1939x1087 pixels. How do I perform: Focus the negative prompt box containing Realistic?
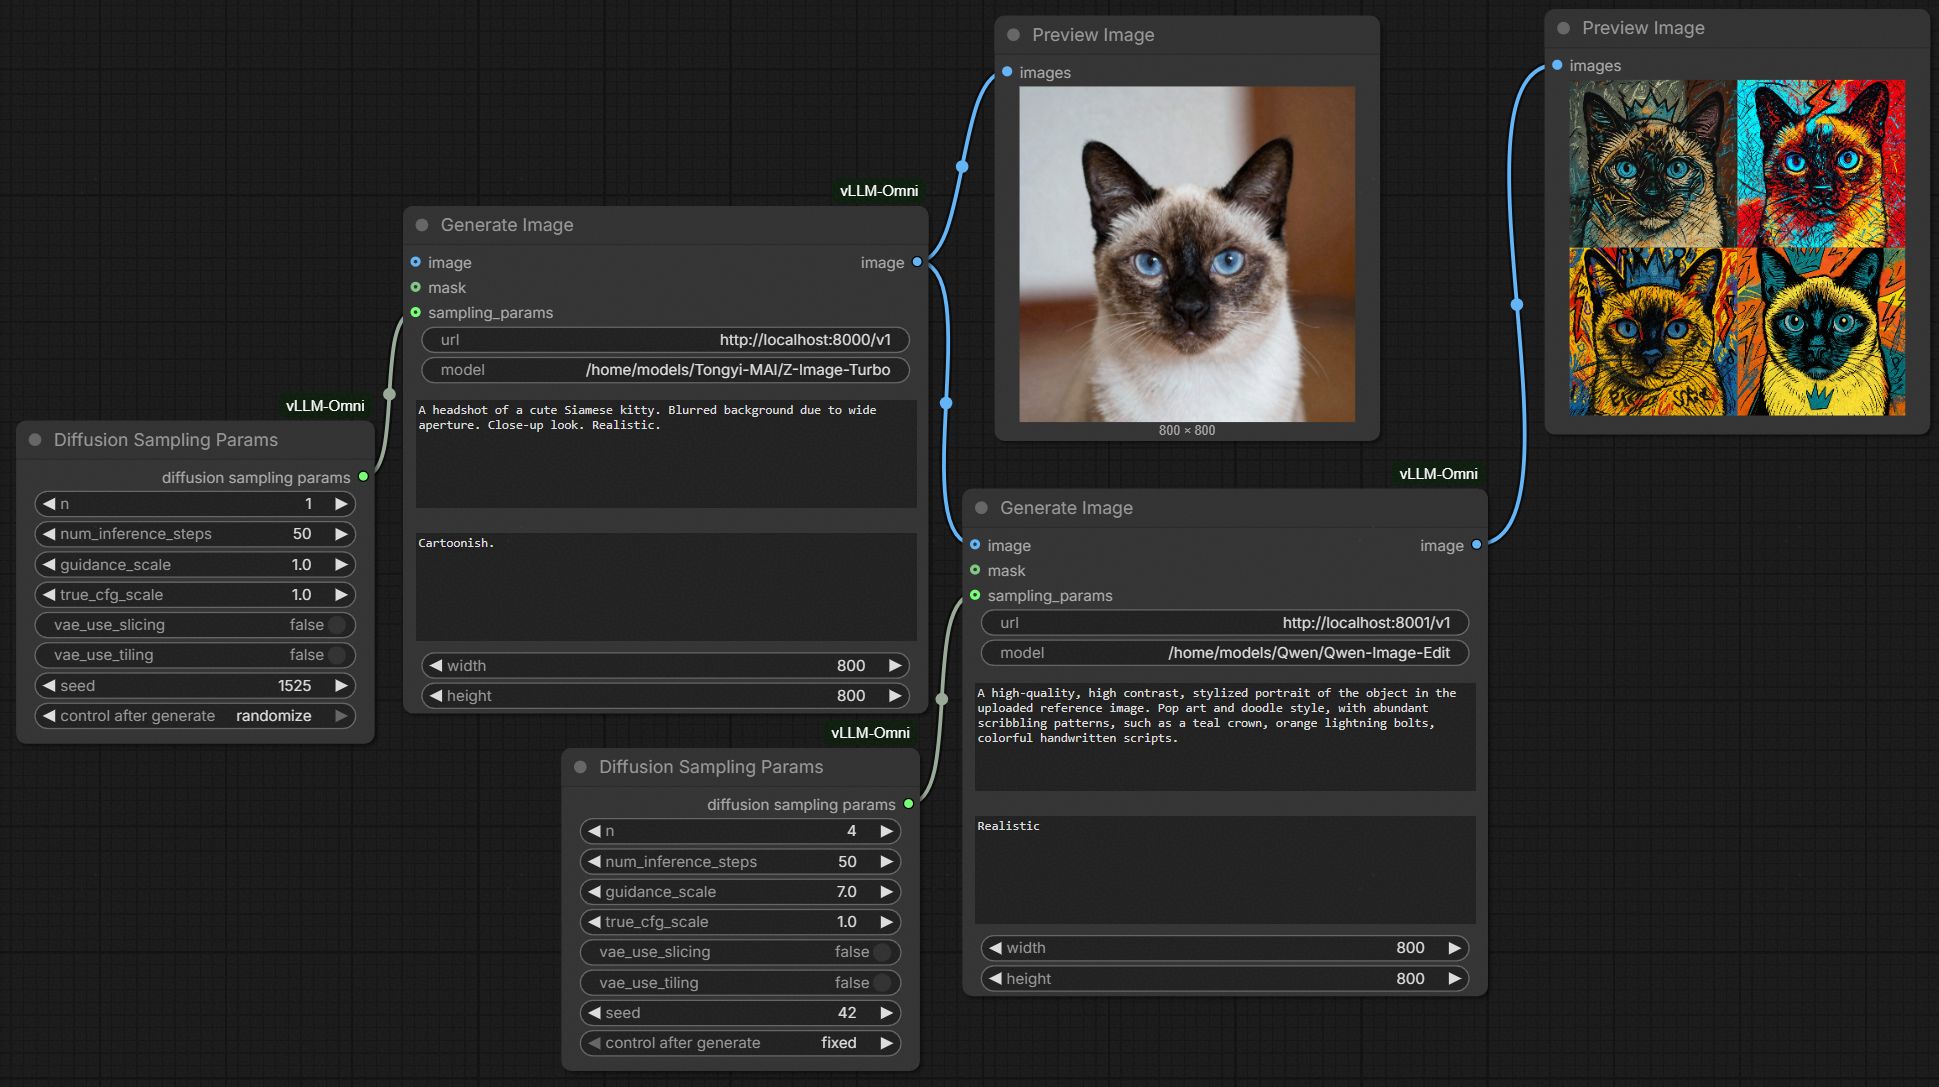coord(1225,870)
